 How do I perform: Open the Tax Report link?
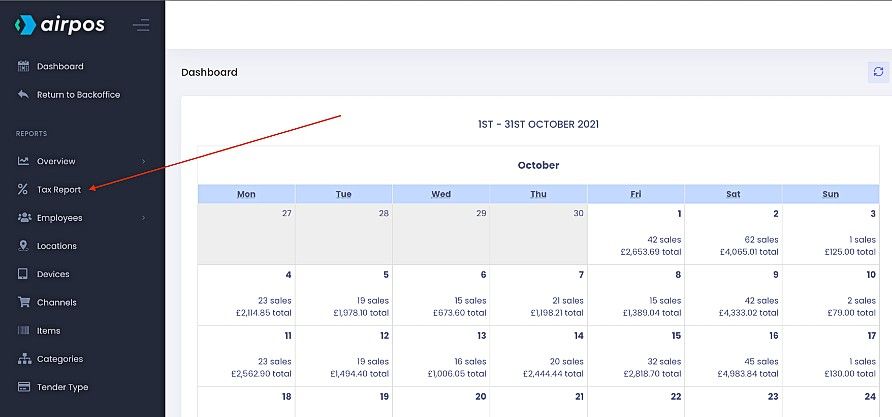[x=59, y=189]
